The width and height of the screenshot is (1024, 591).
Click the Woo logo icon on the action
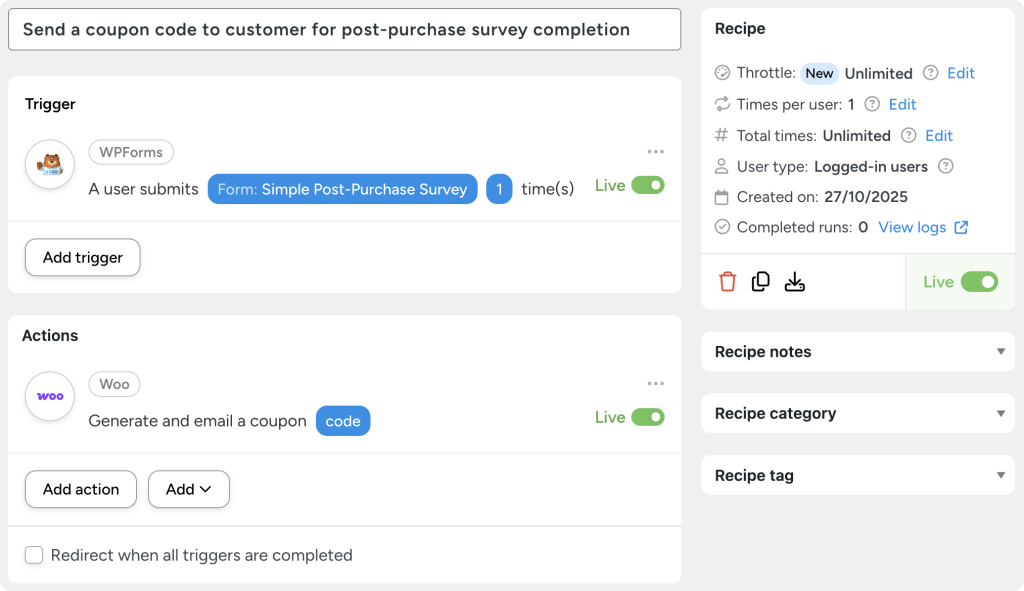(x=50, y=395)
